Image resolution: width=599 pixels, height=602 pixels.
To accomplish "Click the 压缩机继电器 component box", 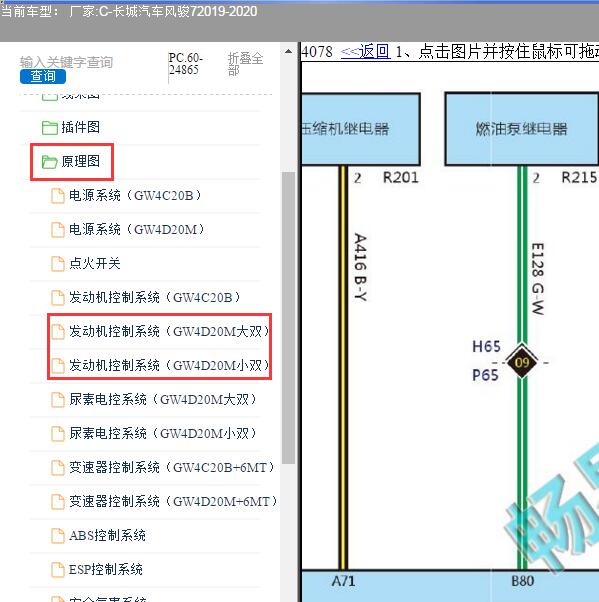I will coord(361,129).
